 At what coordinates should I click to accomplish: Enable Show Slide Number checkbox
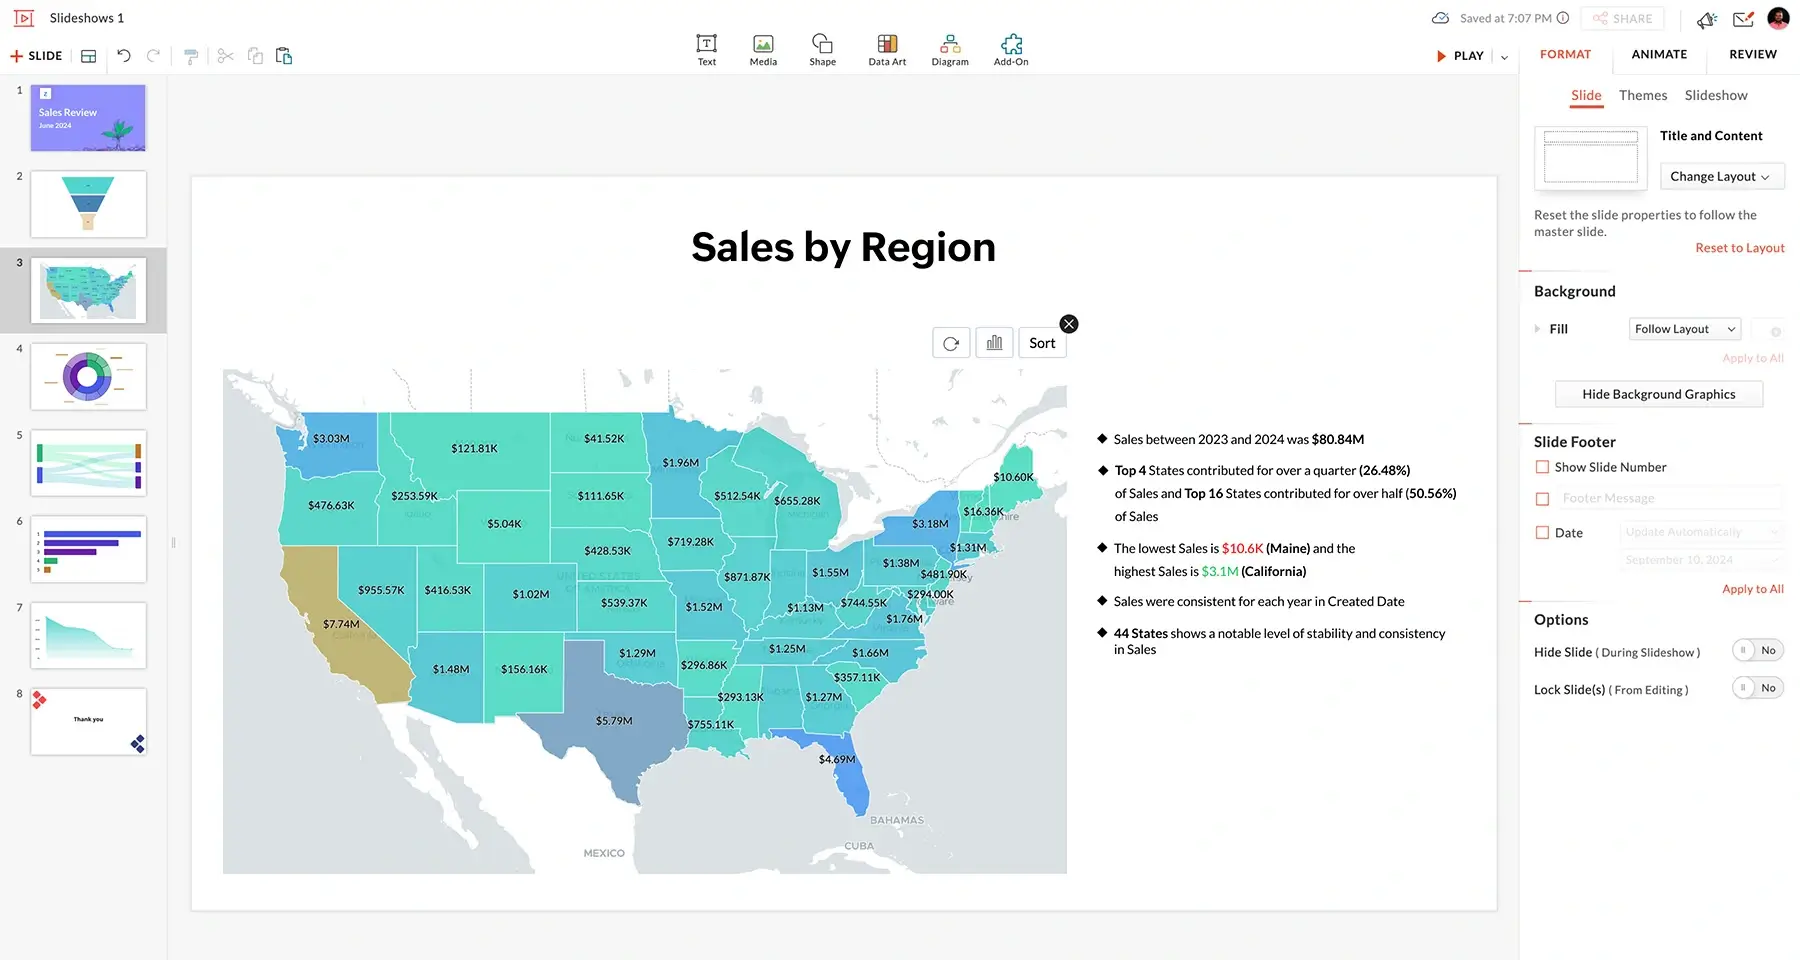[x=1542, y=467]
